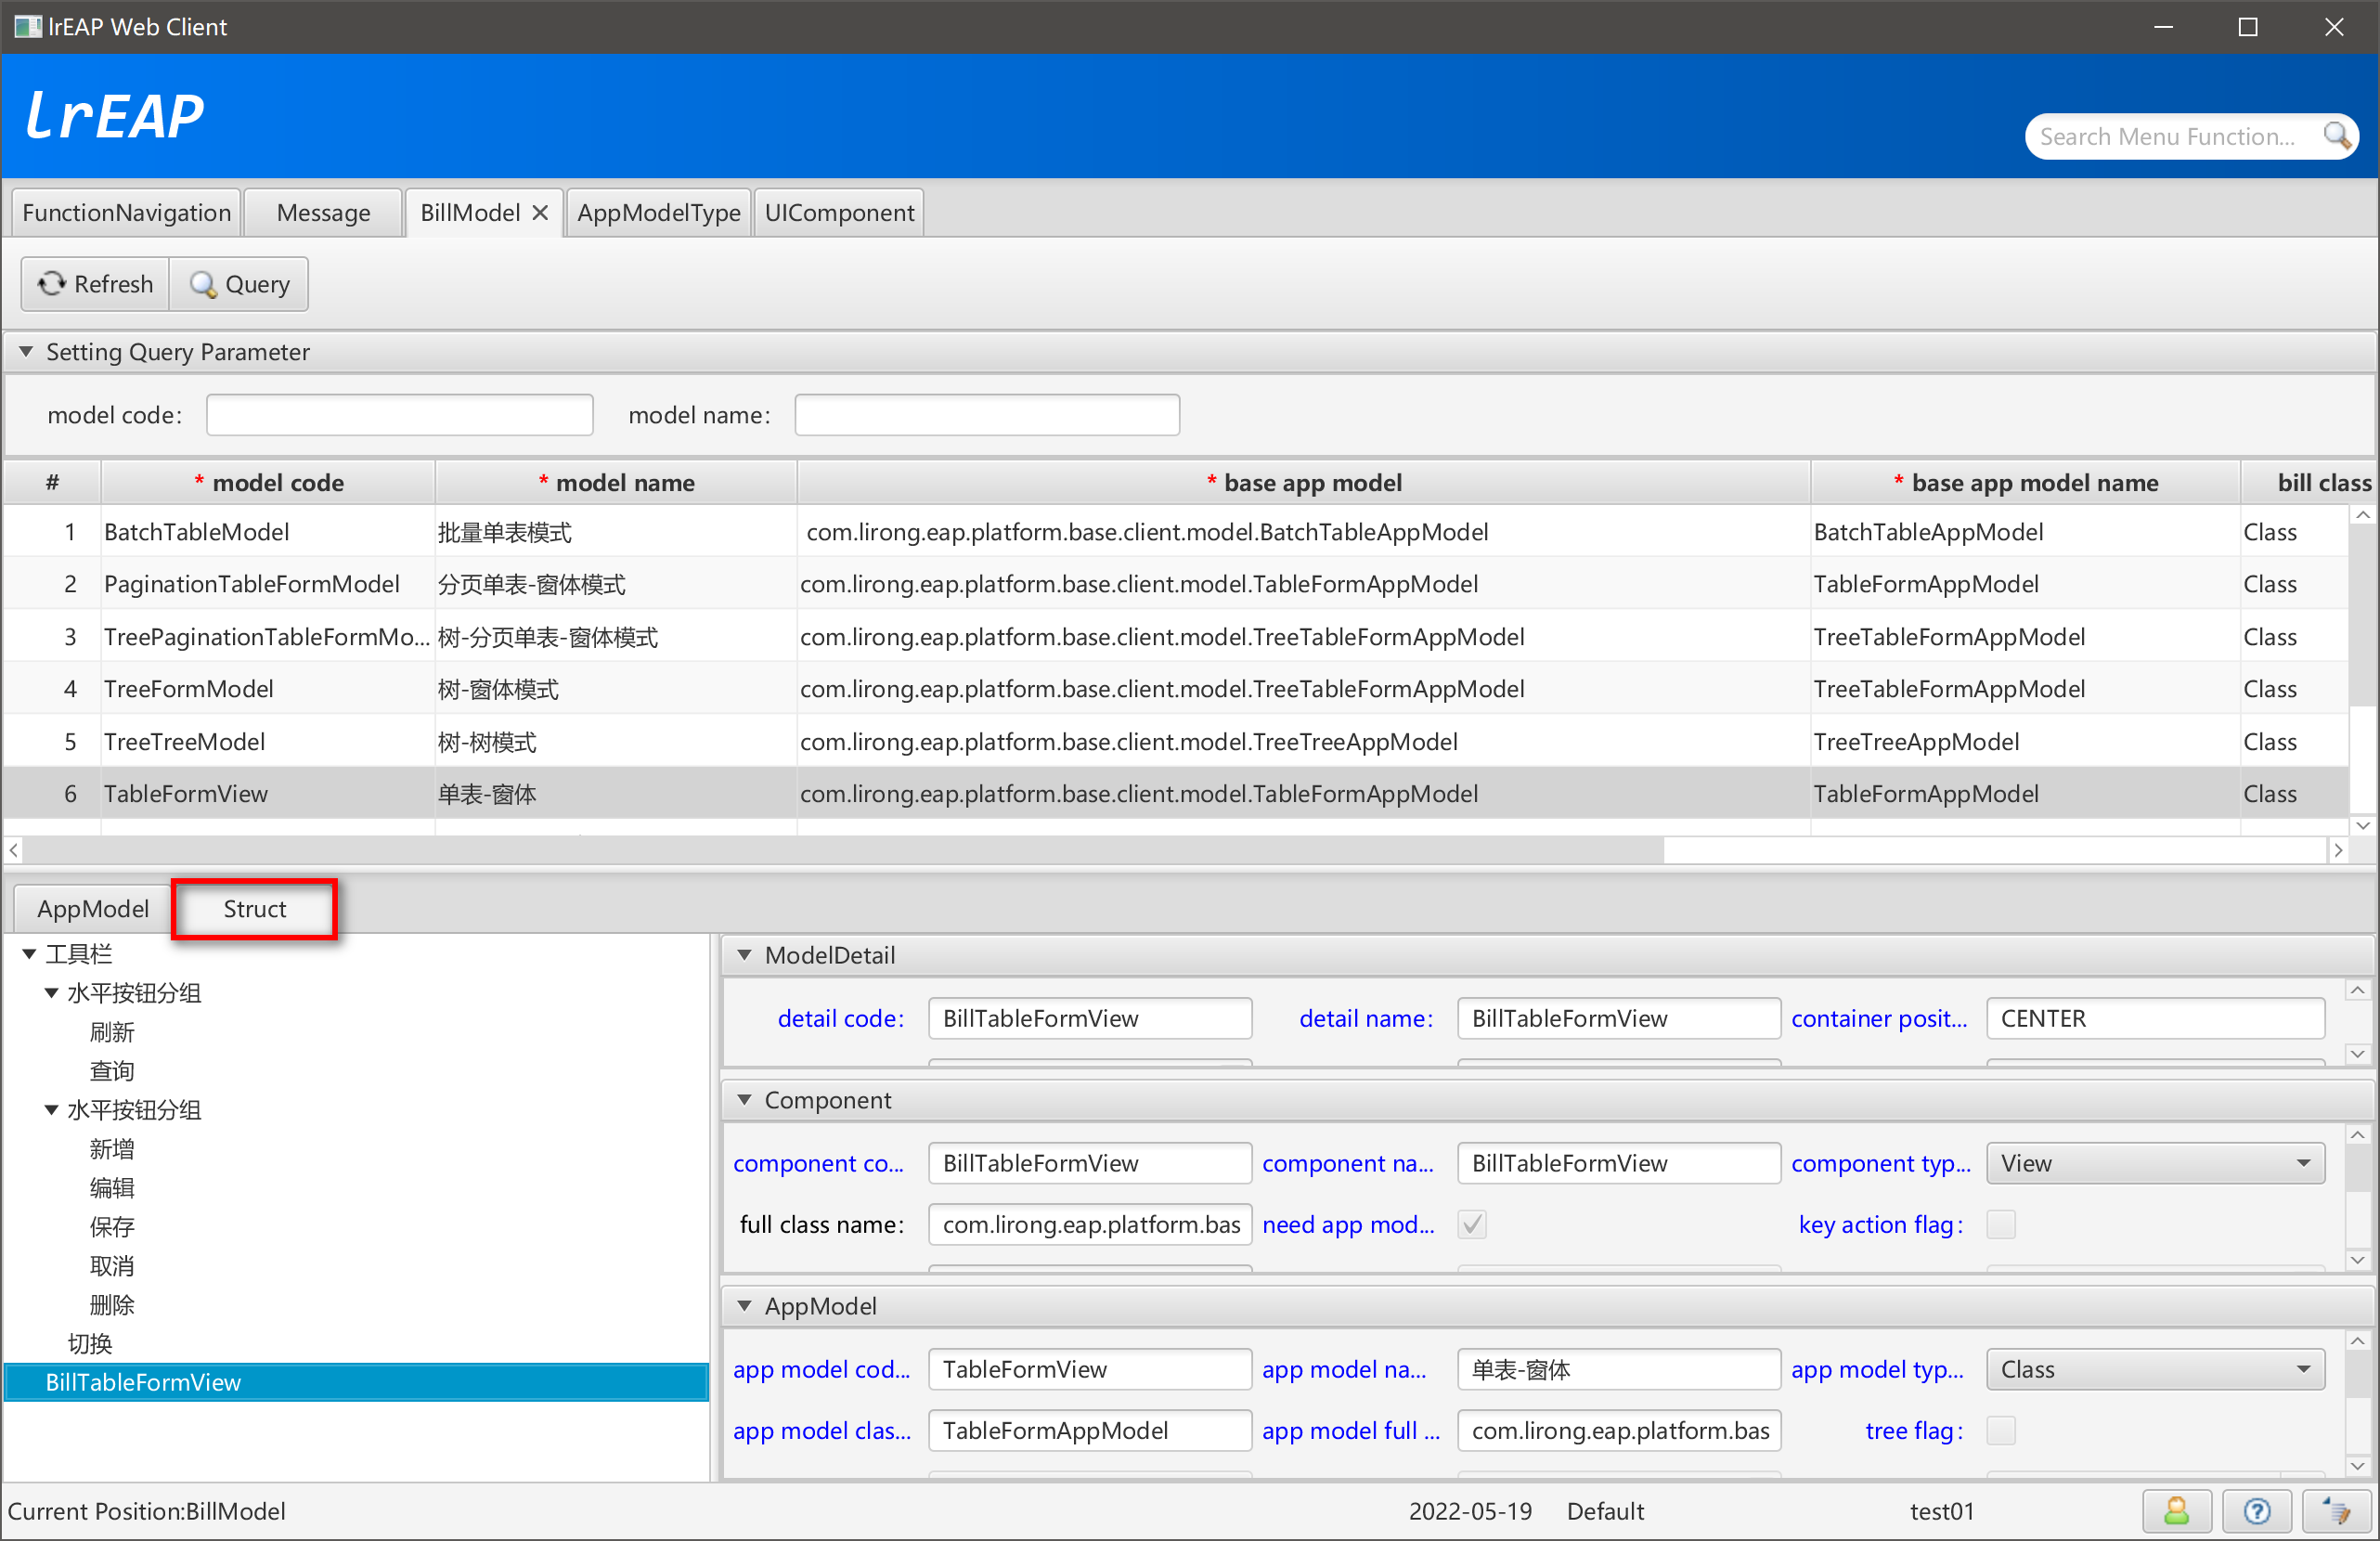Click the app model name 单表-窗体 field
This screenshot has width=2380, height=1541.
point(1618,1369)
